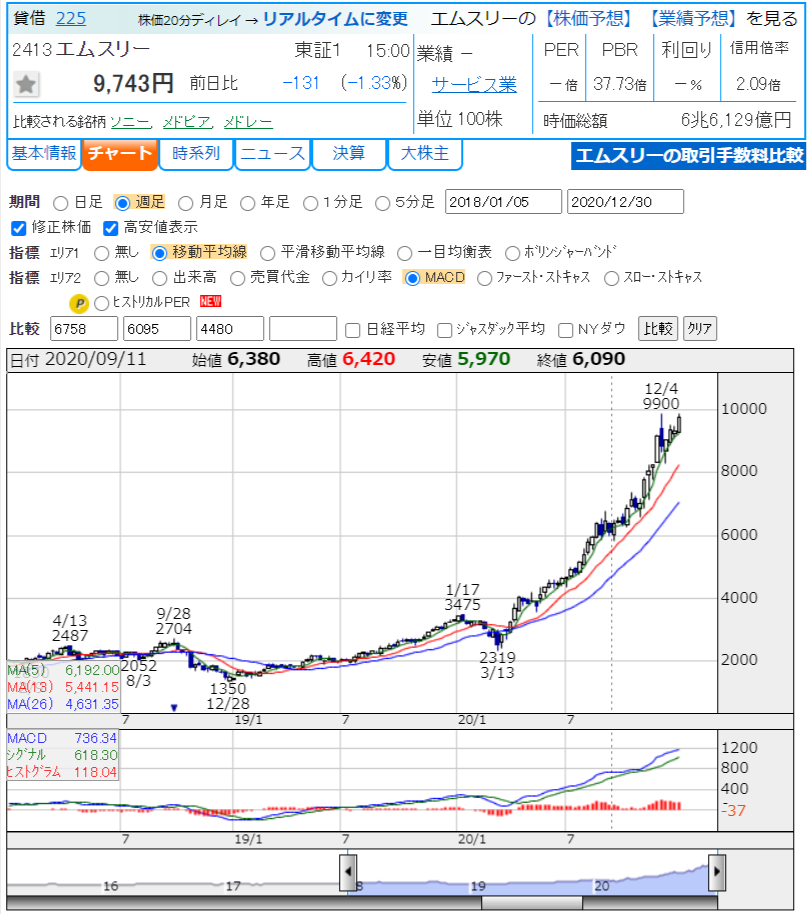
Task: Click the 12/28 1350 low label
Action: pyautogui.click(x=228, y=696)
